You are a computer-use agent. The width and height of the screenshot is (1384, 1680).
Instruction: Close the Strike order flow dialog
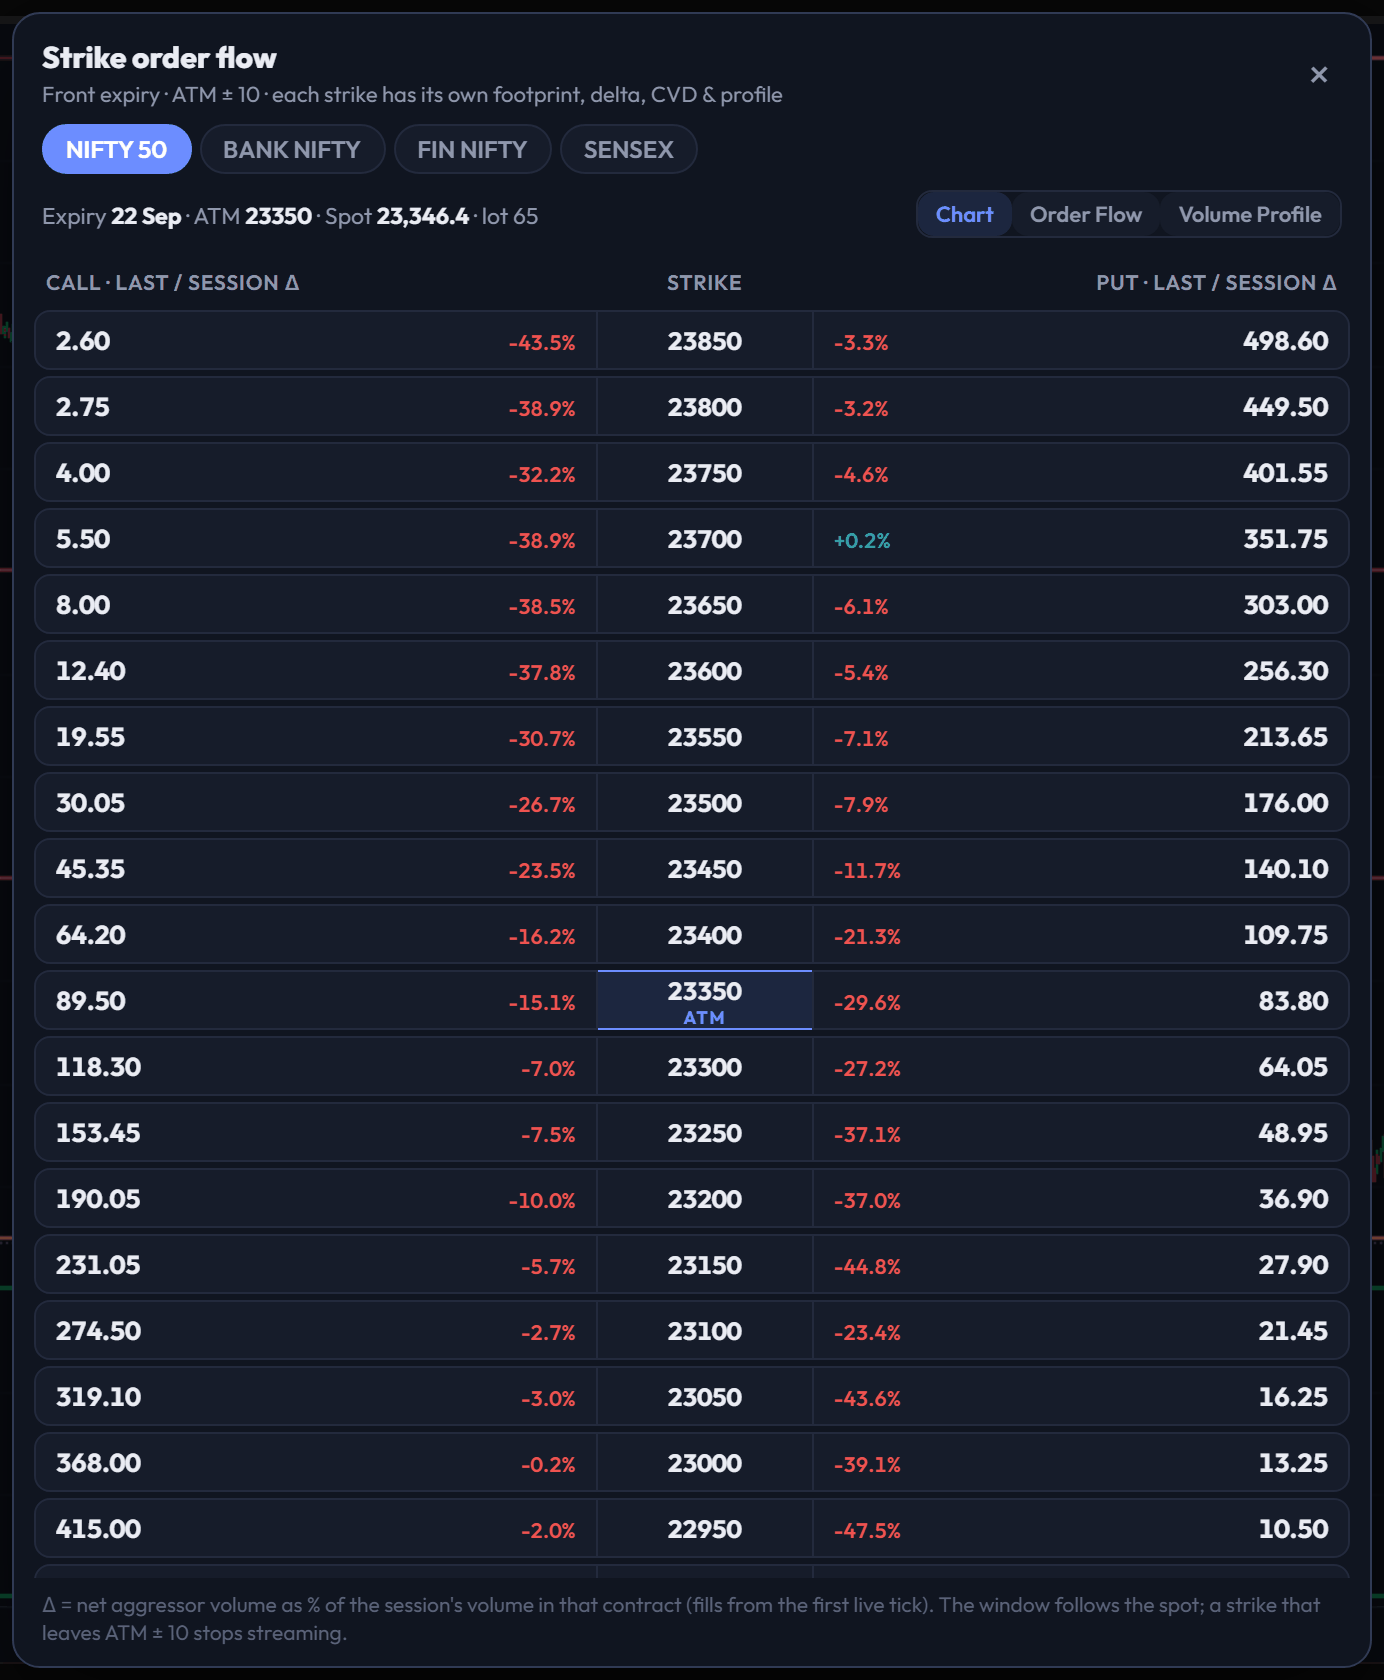1319,75
